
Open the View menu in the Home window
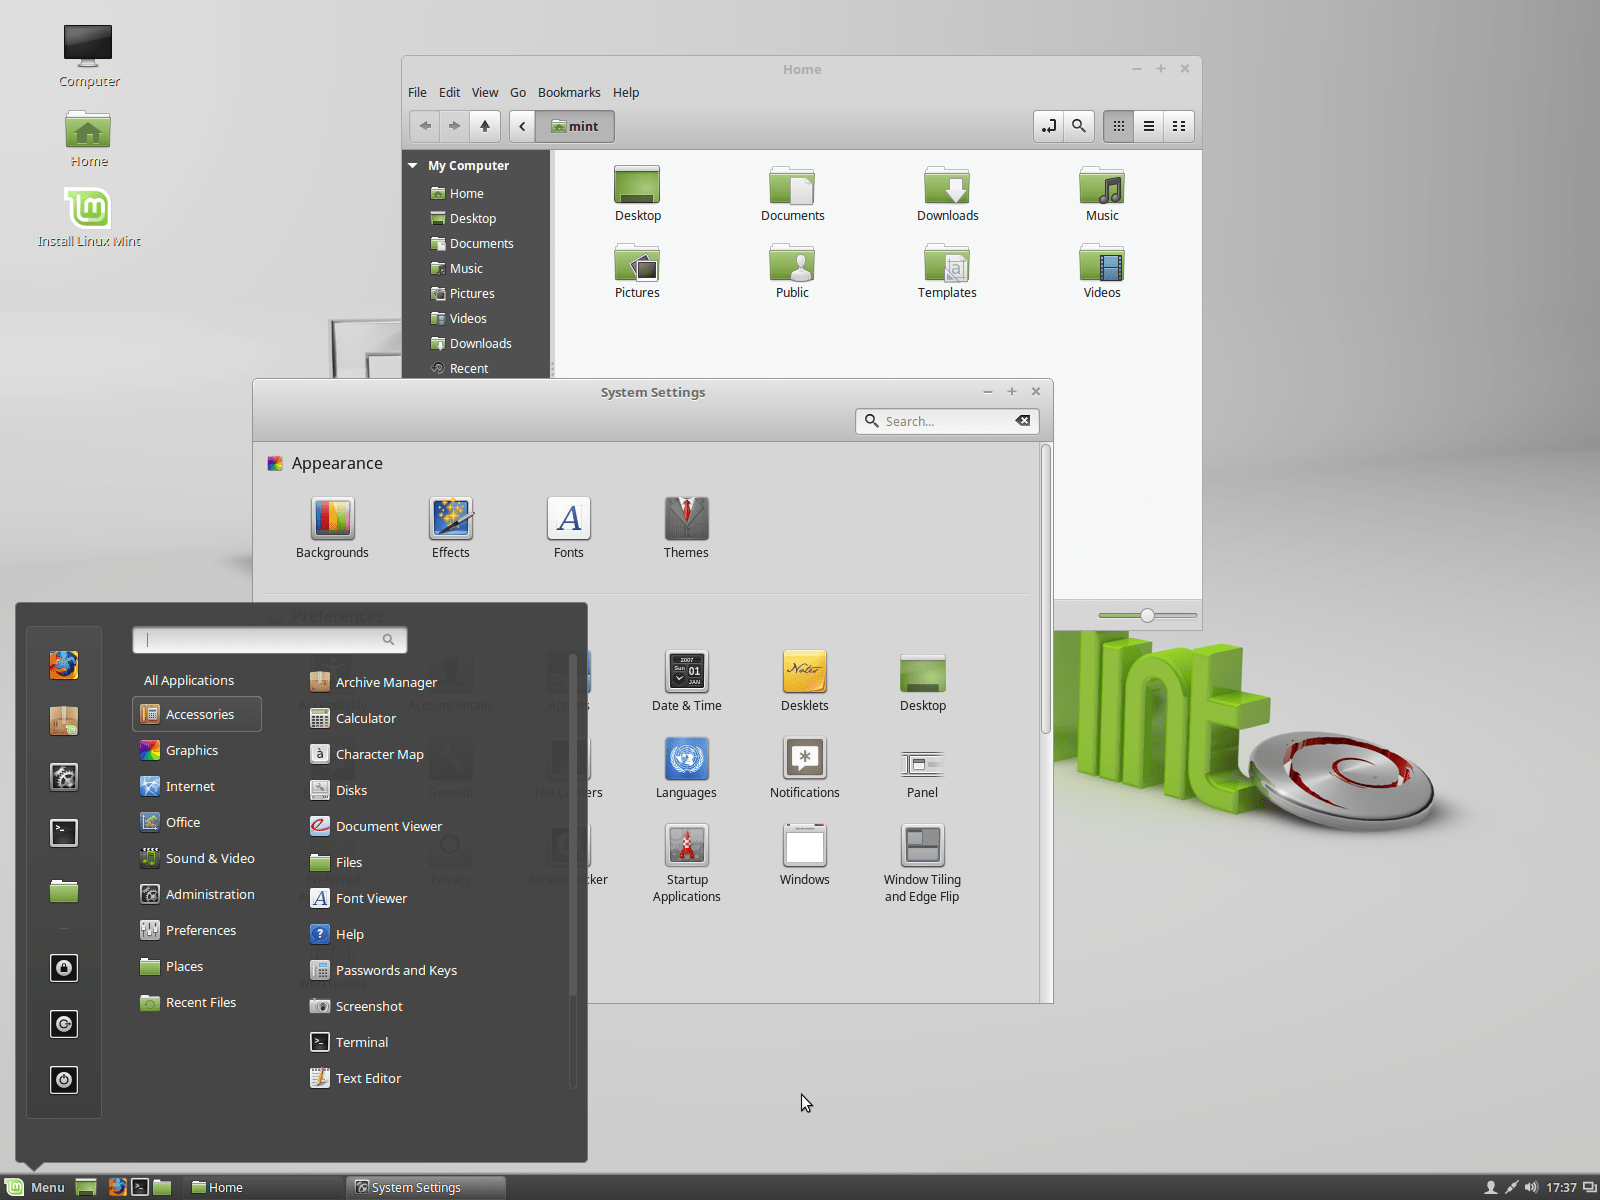(x=485, y=92)
